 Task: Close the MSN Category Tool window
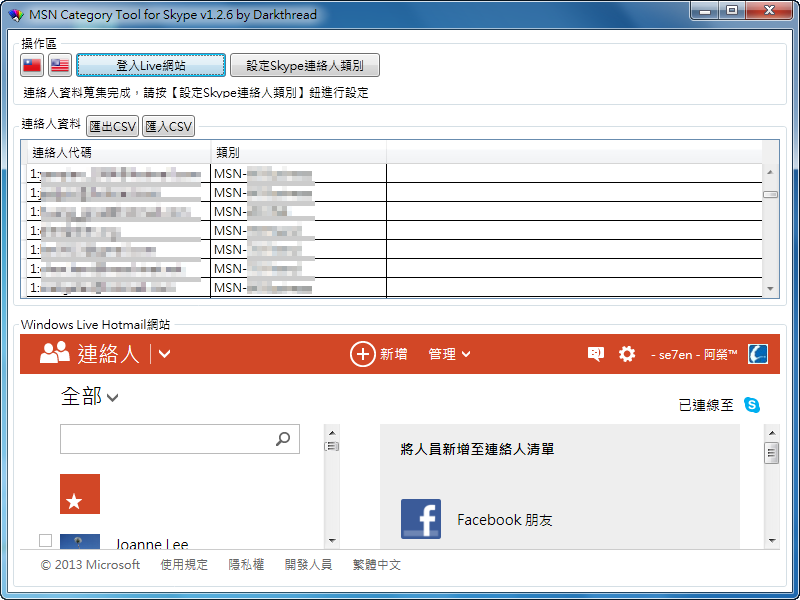click(770, 10)
